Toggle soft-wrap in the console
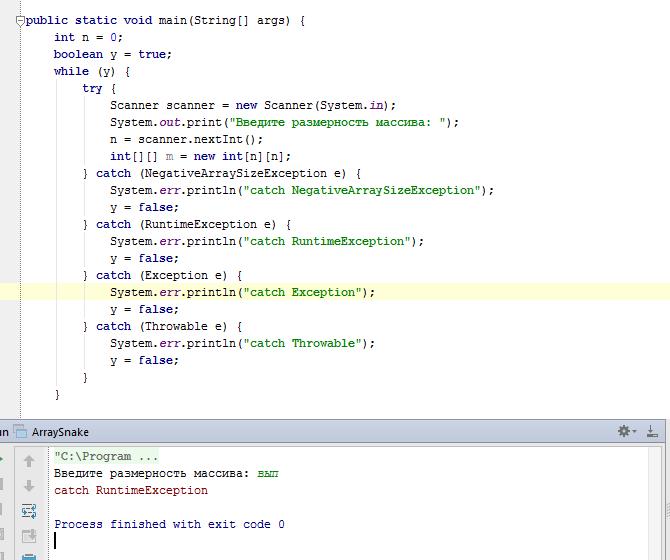Screen dimensions: 670x560 tap(29, 511)
